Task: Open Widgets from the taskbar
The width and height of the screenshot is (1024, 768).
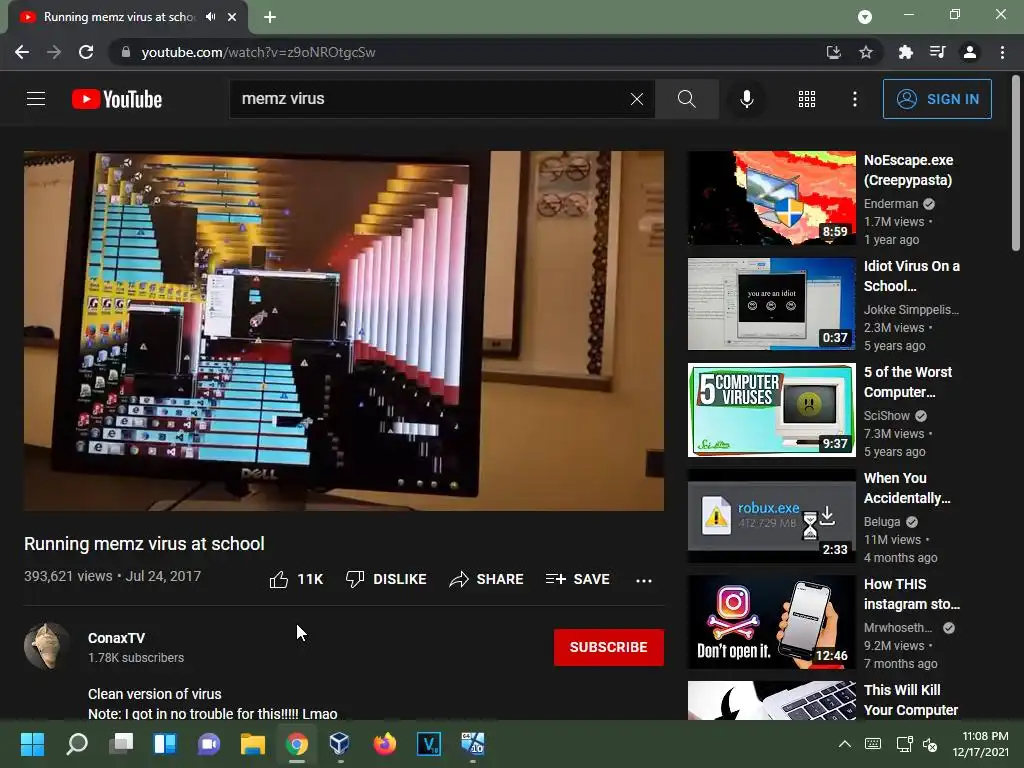Action: tap(165, 744)
